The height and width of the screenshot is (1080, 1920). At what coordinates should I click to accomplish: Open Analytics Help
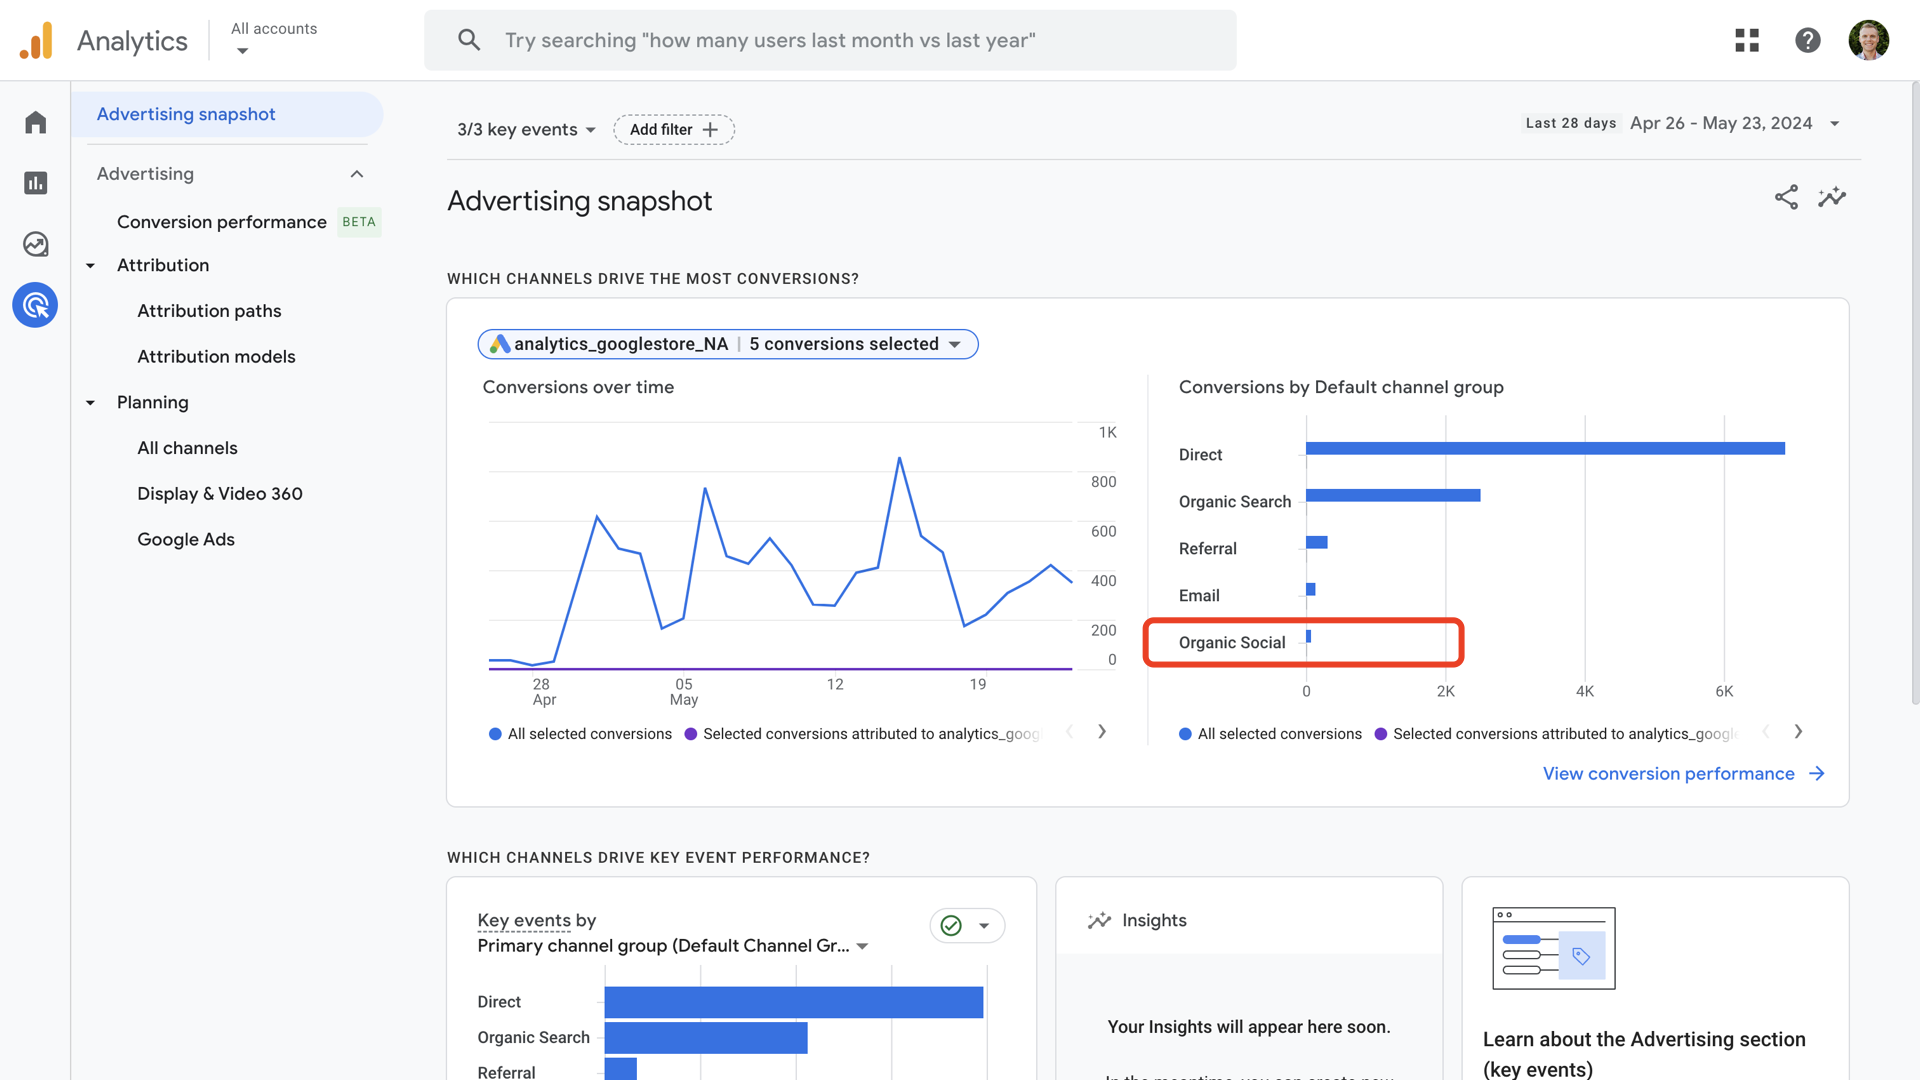1808,40
